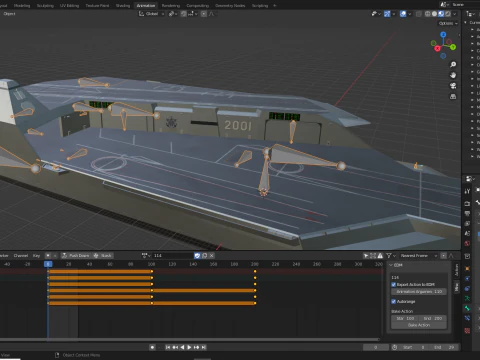Toggle camera view with the camera icon
Image resolution: width=480 pixels, height=360 pixels.
[x=453, y=86]
